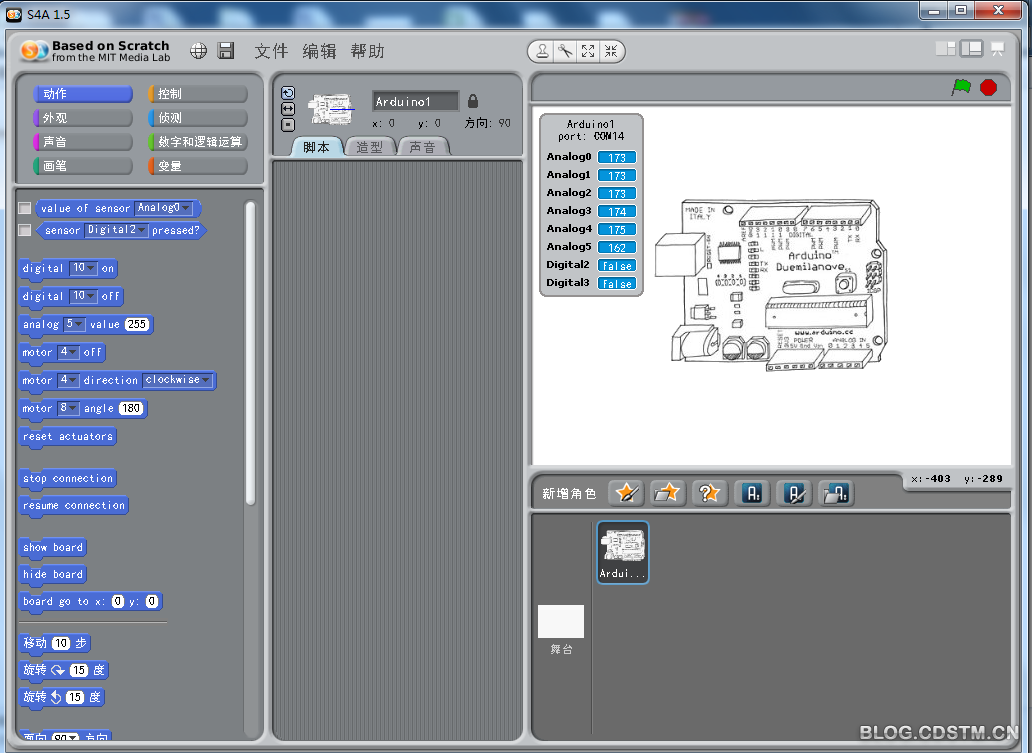
Task: Choose a surprise sprite (question mark star)
Action: click(709, 492)
